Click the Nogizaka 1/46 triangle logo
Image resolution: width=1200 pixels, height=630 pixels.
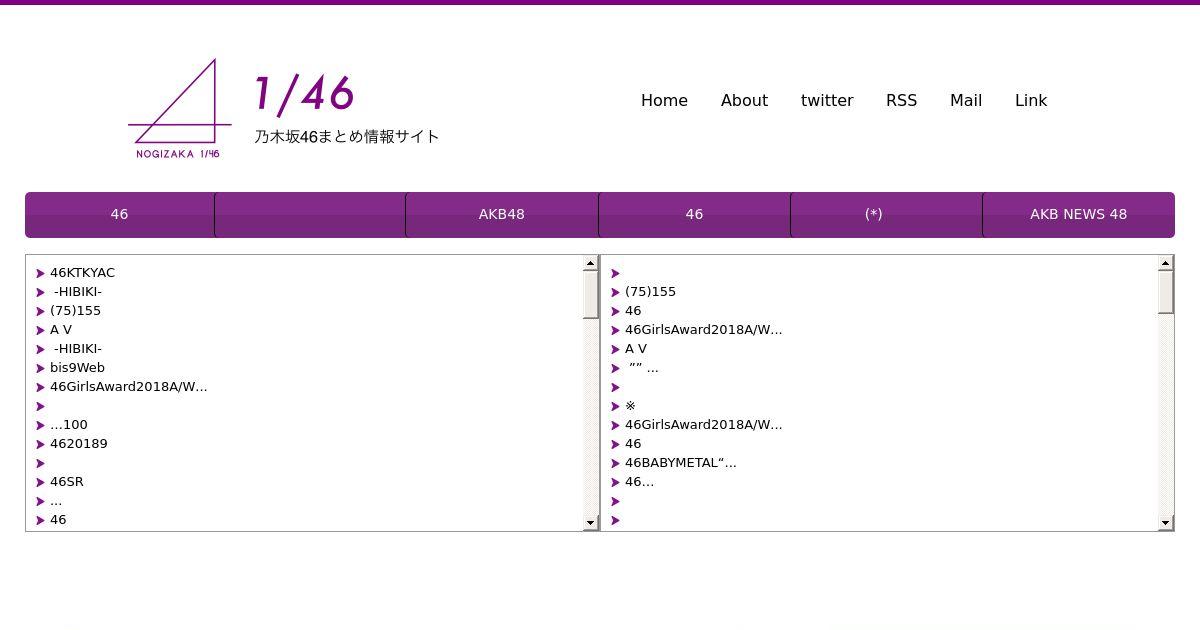coord(179,109)
